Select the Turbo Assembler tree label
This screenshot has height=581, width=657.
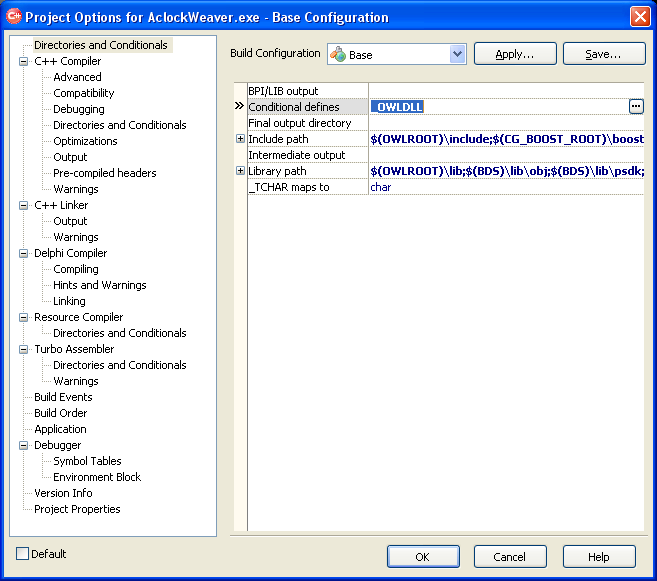point(74,349)
